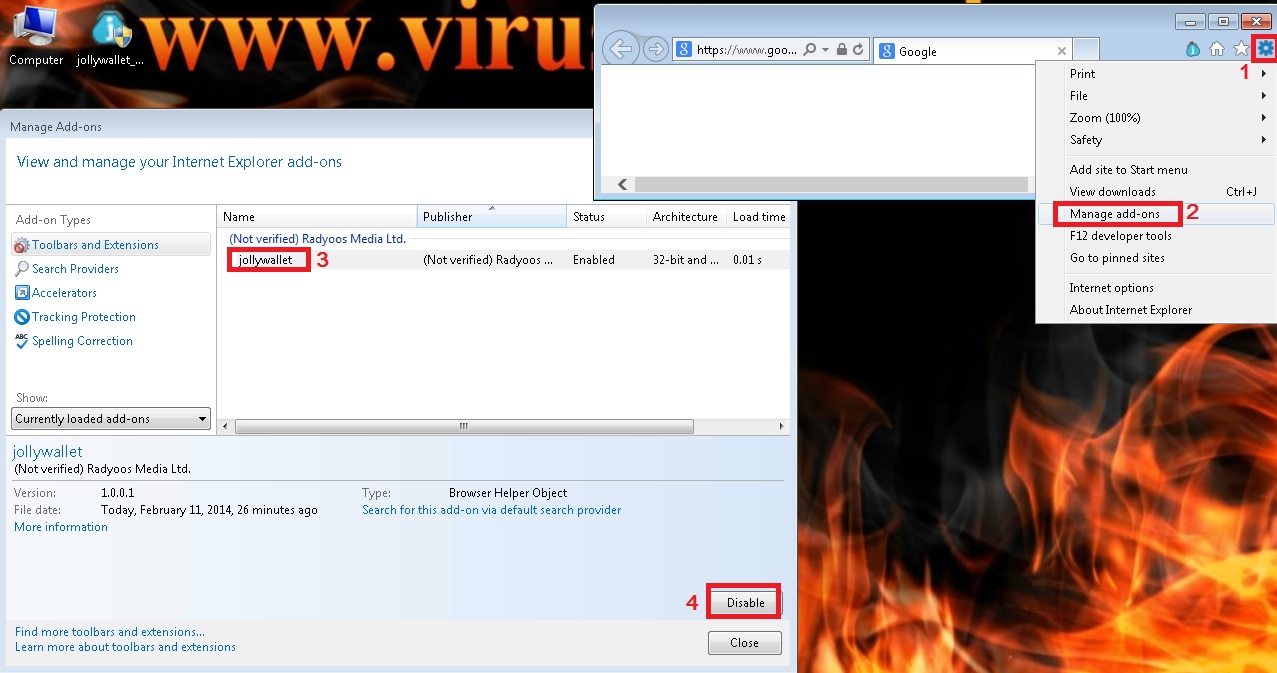Open the jollywallet installer desktop icon
This screenshot has width=1277, height=673.
[110, 37]
